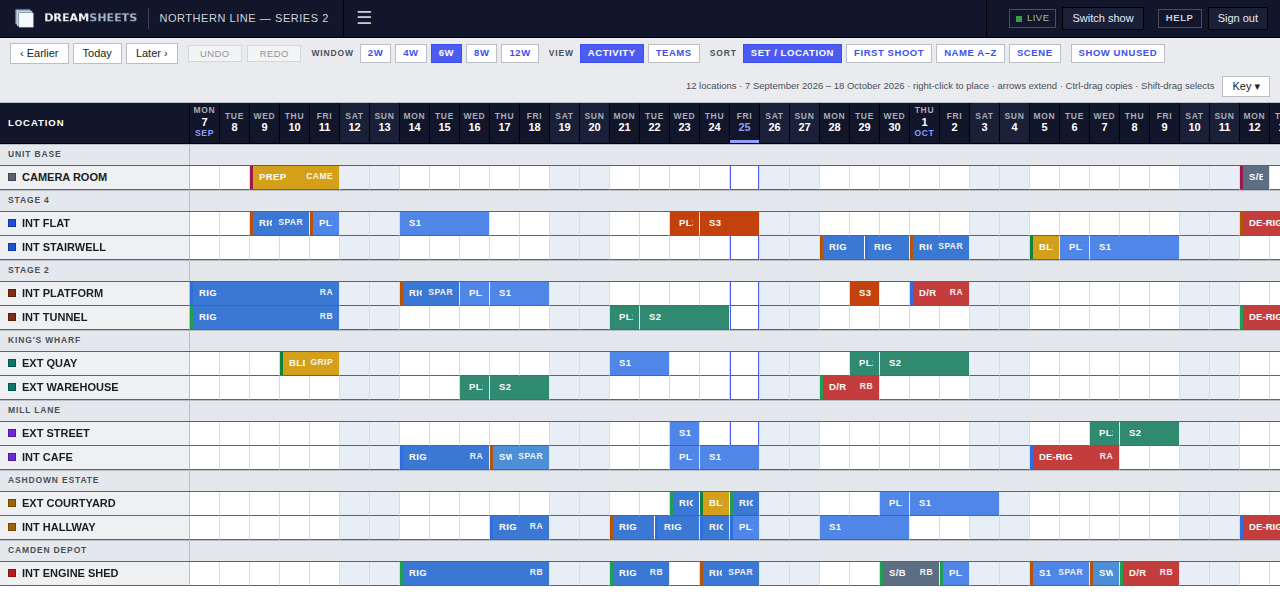Viewport: 1280px width, 600px height.
Task: Click the INT FLAT blue color square
Action: (x=12, y=223)
